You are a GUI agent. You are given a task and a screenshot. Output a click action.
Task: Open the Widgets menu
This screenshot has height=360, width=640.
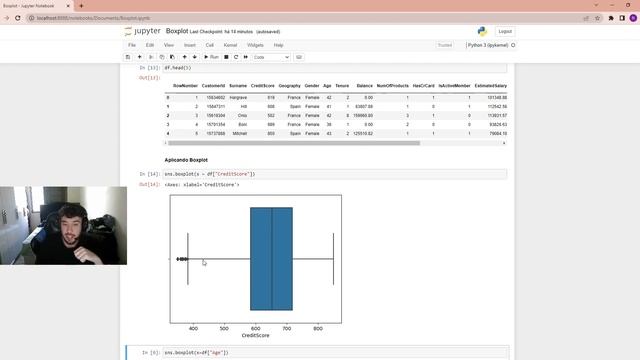coord(255,45)
